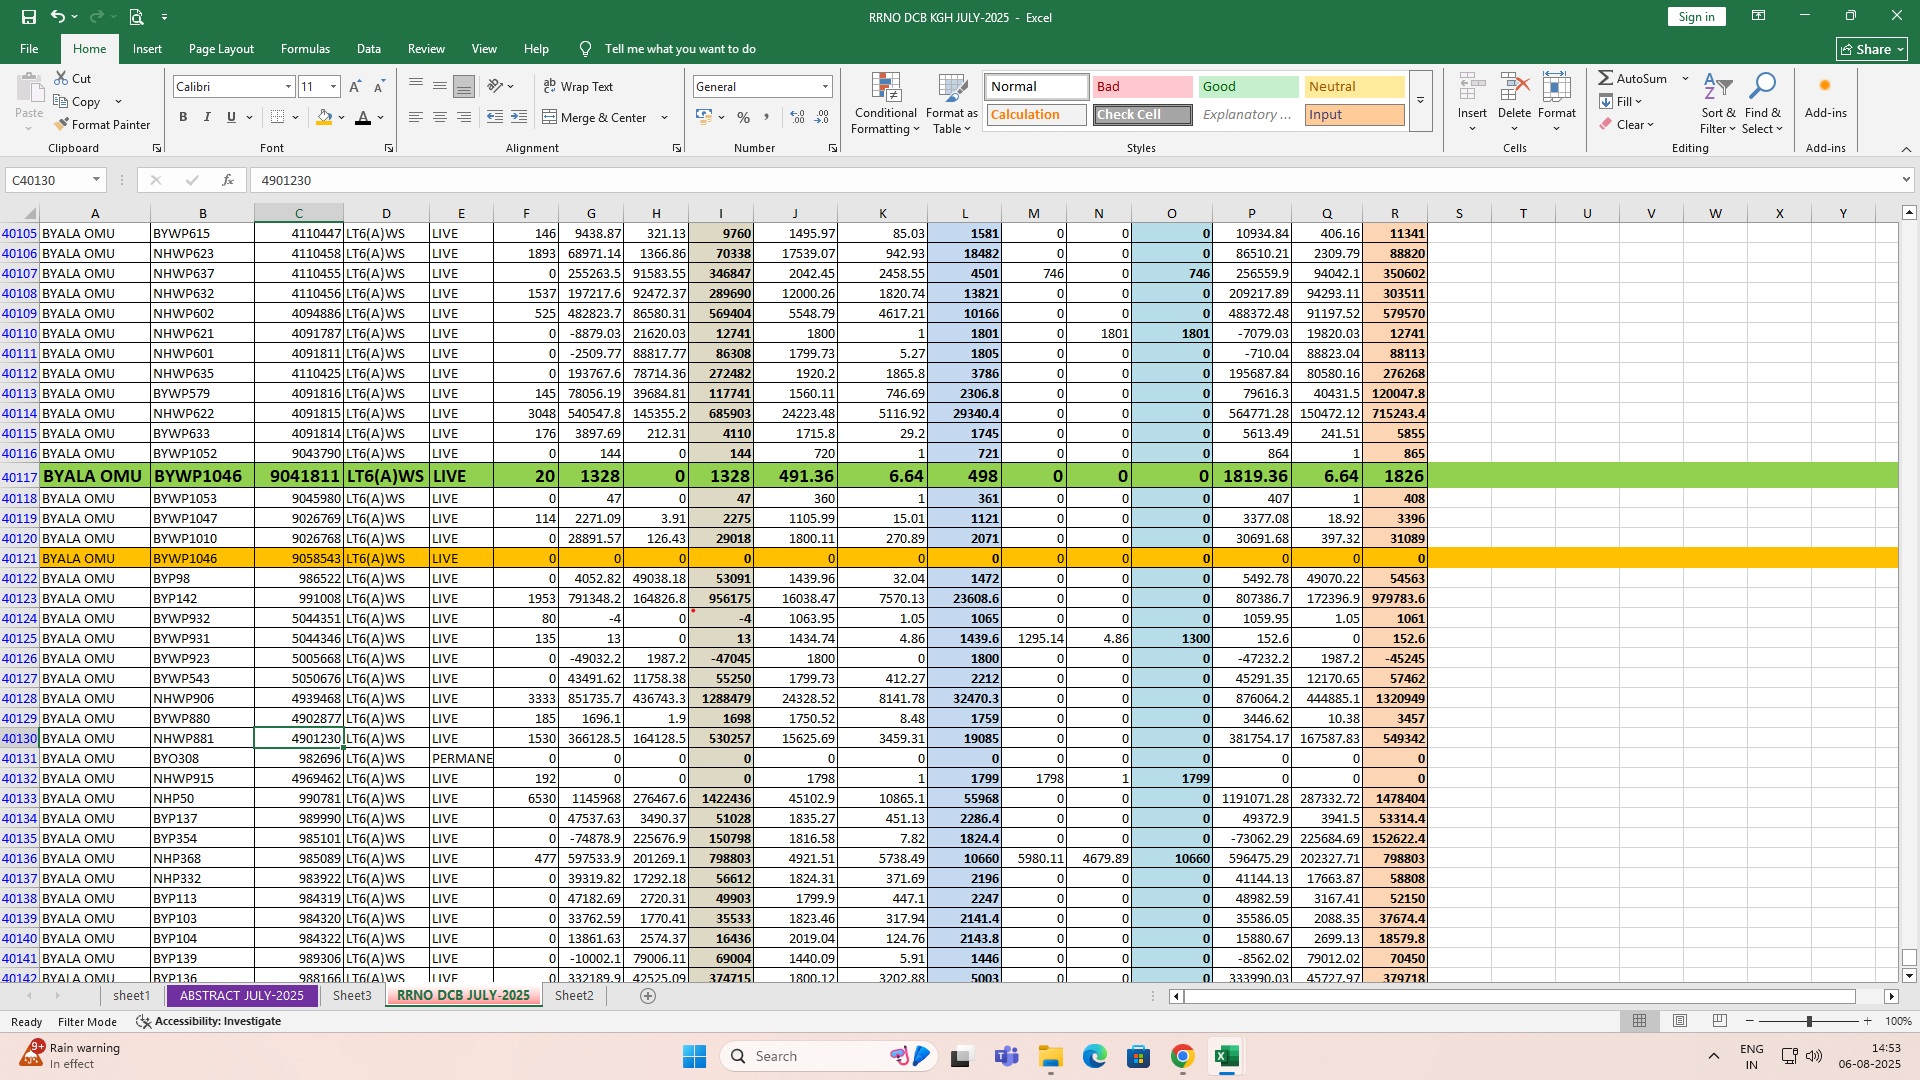Open the Formulas ribbon tab
The height and width of the screenshot is (1080, 1920).
(x=305, y=49)
